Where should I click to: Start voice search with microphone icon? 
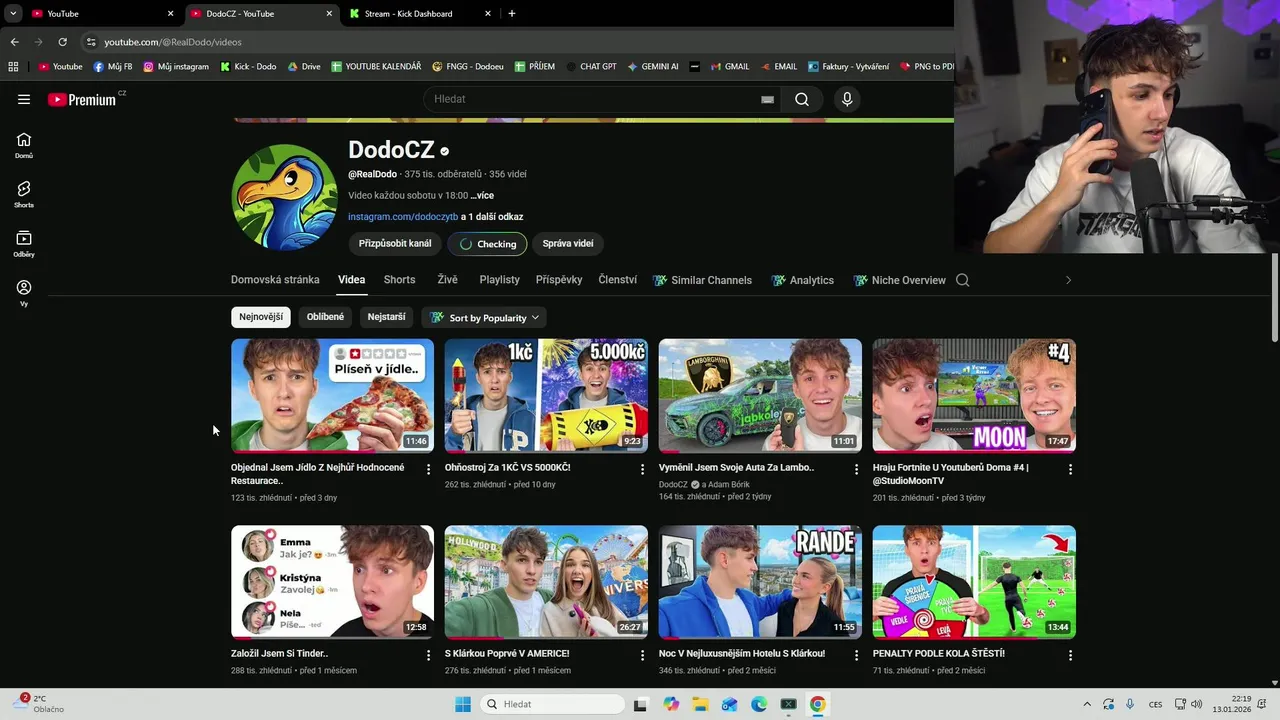coord(847,99)
